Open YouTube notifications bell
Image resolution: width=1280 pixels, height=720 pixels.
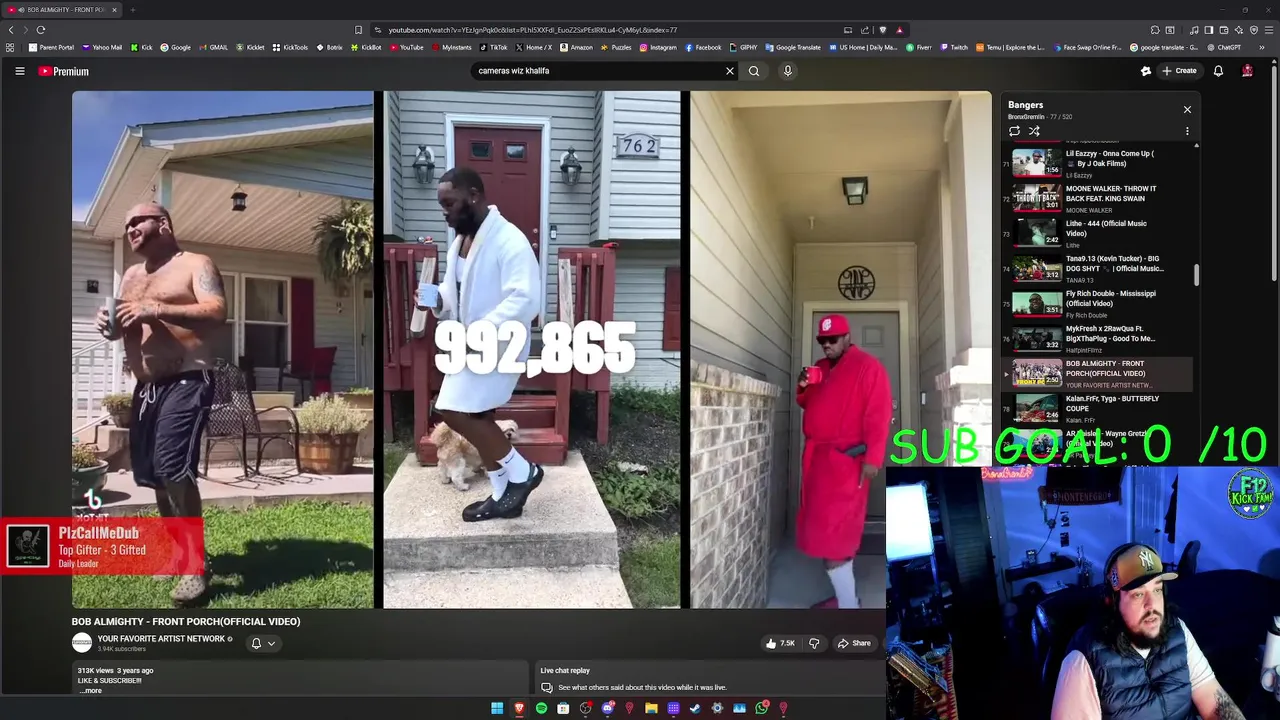(1218, 71)
